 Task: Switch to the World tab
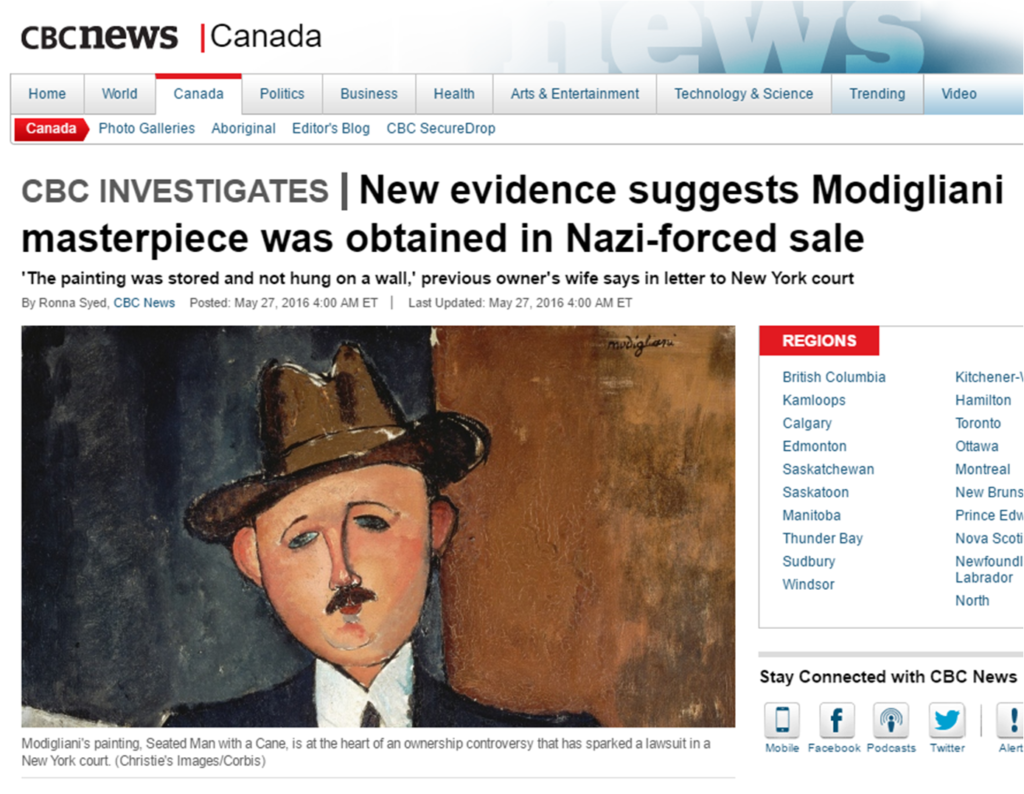click(120, 94)
